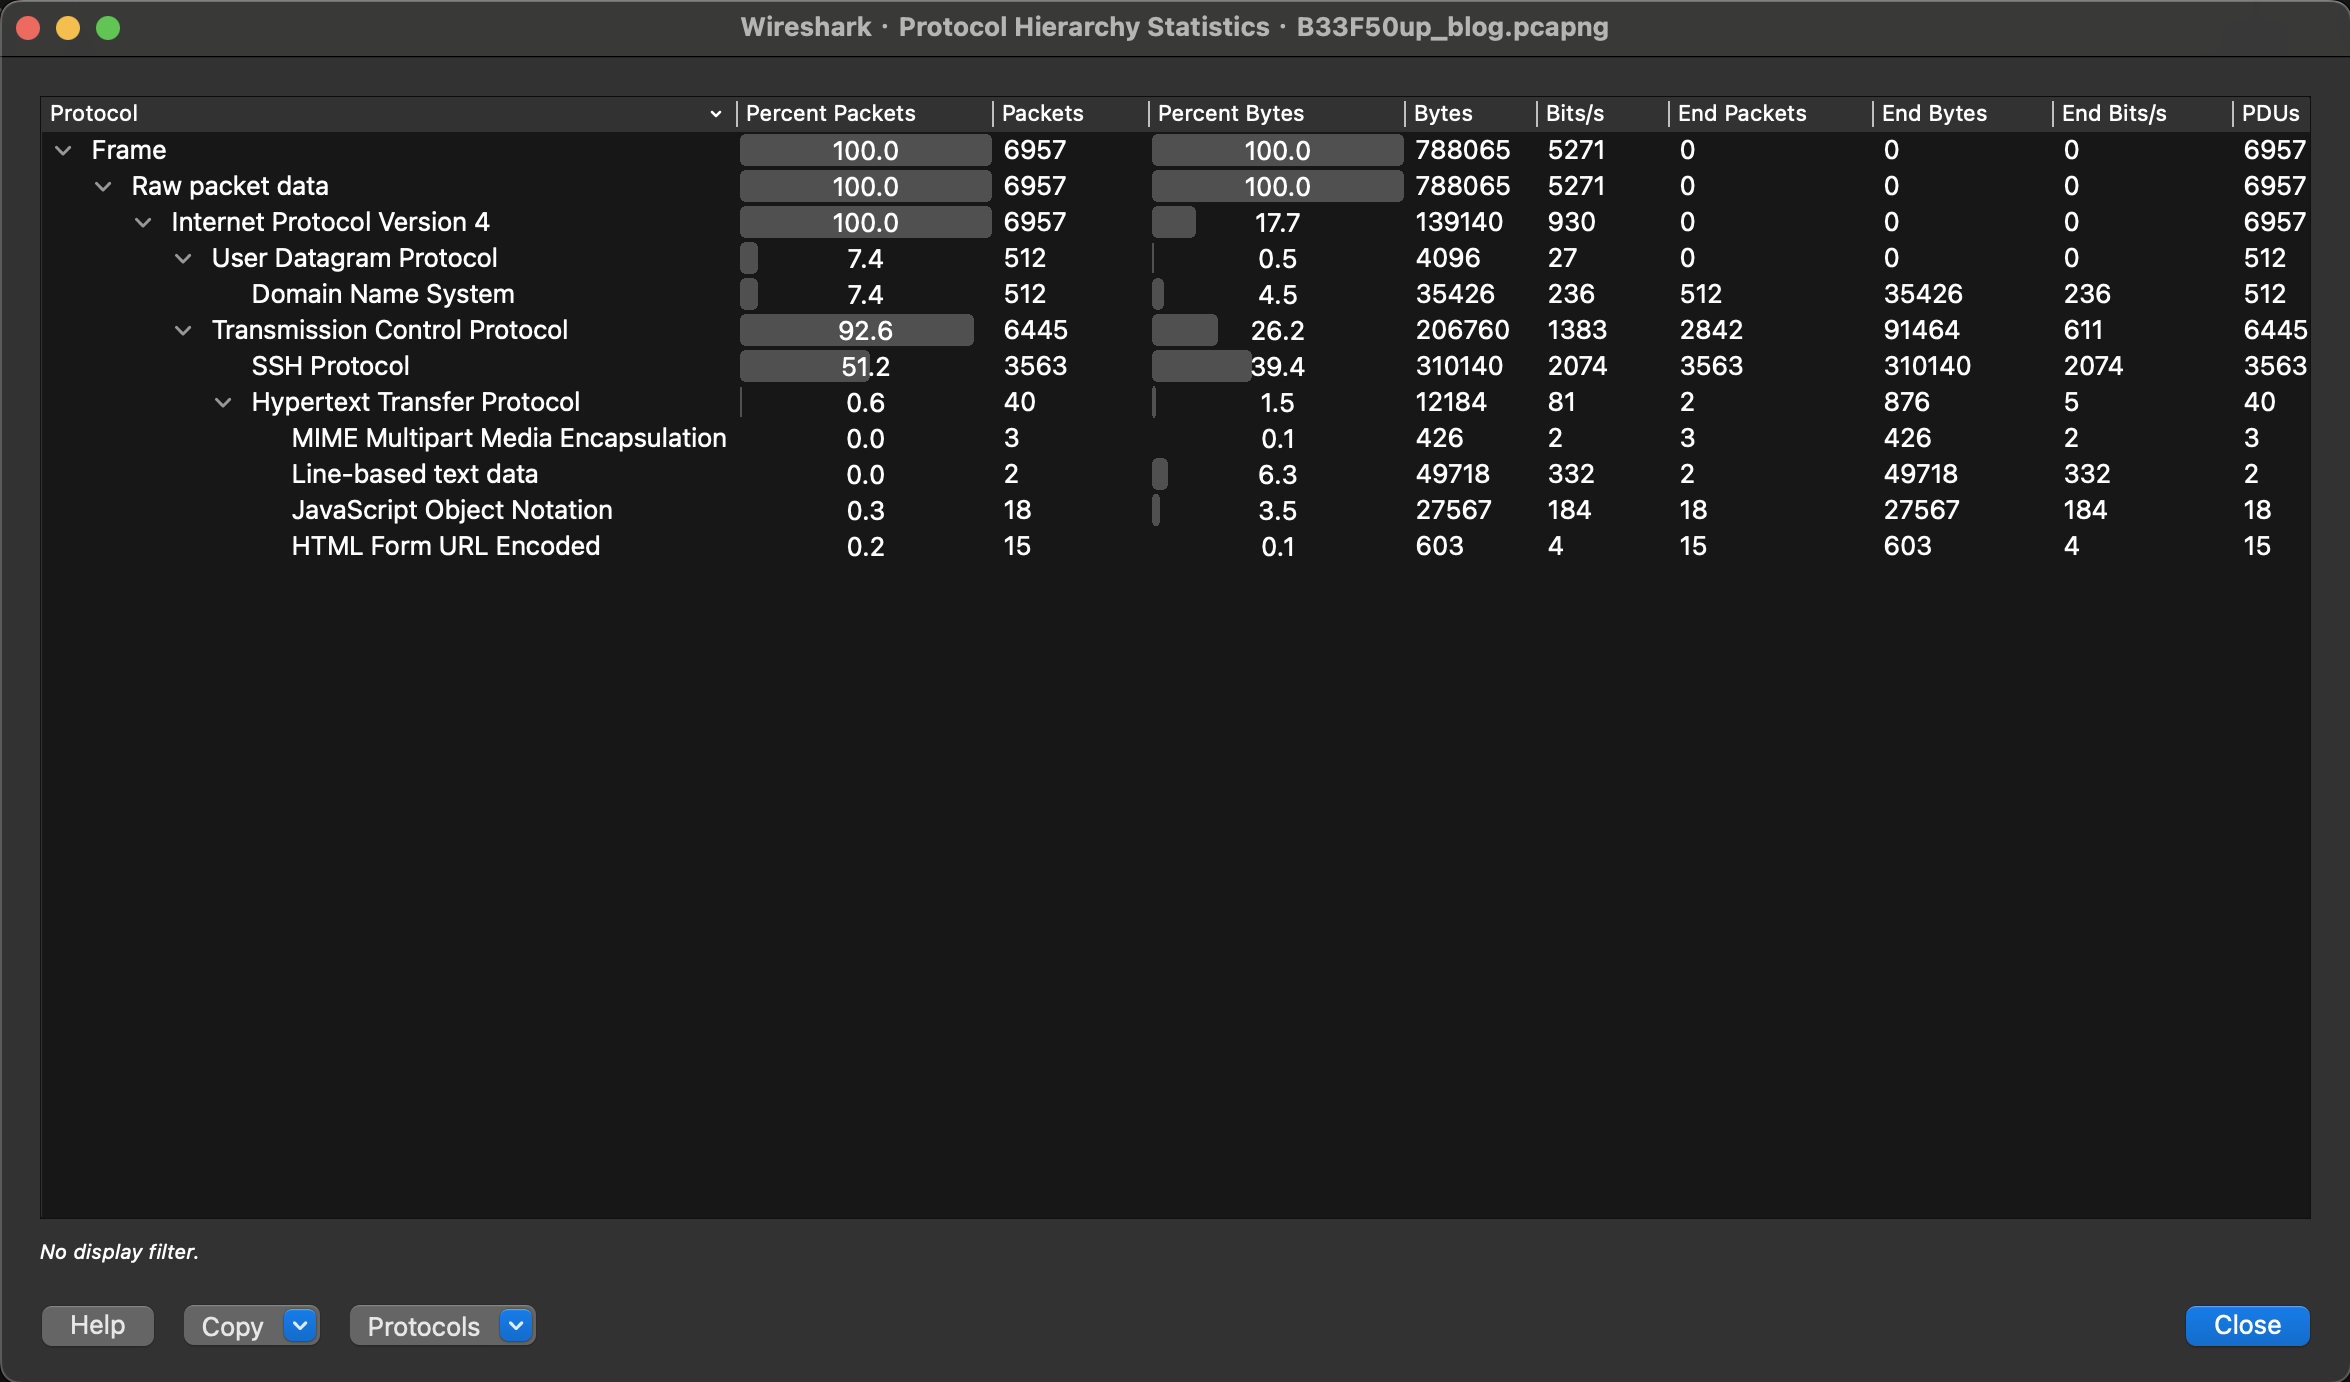Viewport: 2350px width, 1382px height.
Task: Collapse Transmission Control Protocol node
Action: [x=183, y=330]
